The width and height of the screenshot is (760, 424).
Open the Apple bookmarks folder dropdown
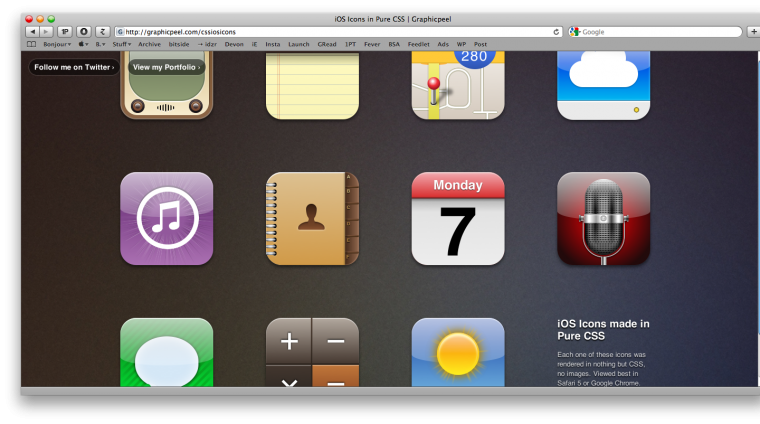pyautogui.click(x=83, y=44)
